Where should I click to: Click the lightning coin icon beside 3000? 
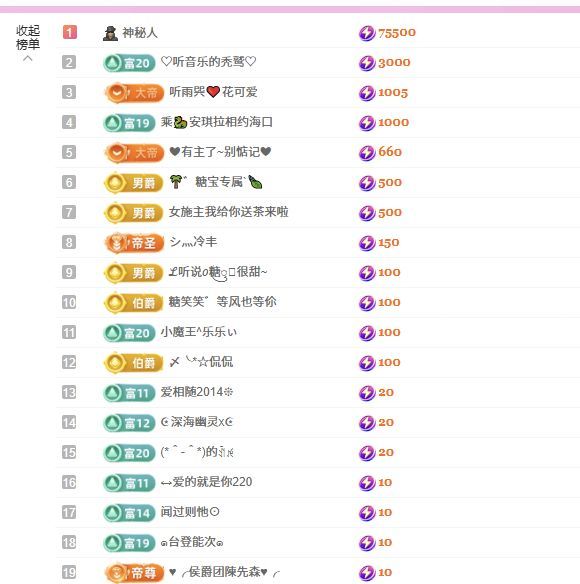coord(367,63)
